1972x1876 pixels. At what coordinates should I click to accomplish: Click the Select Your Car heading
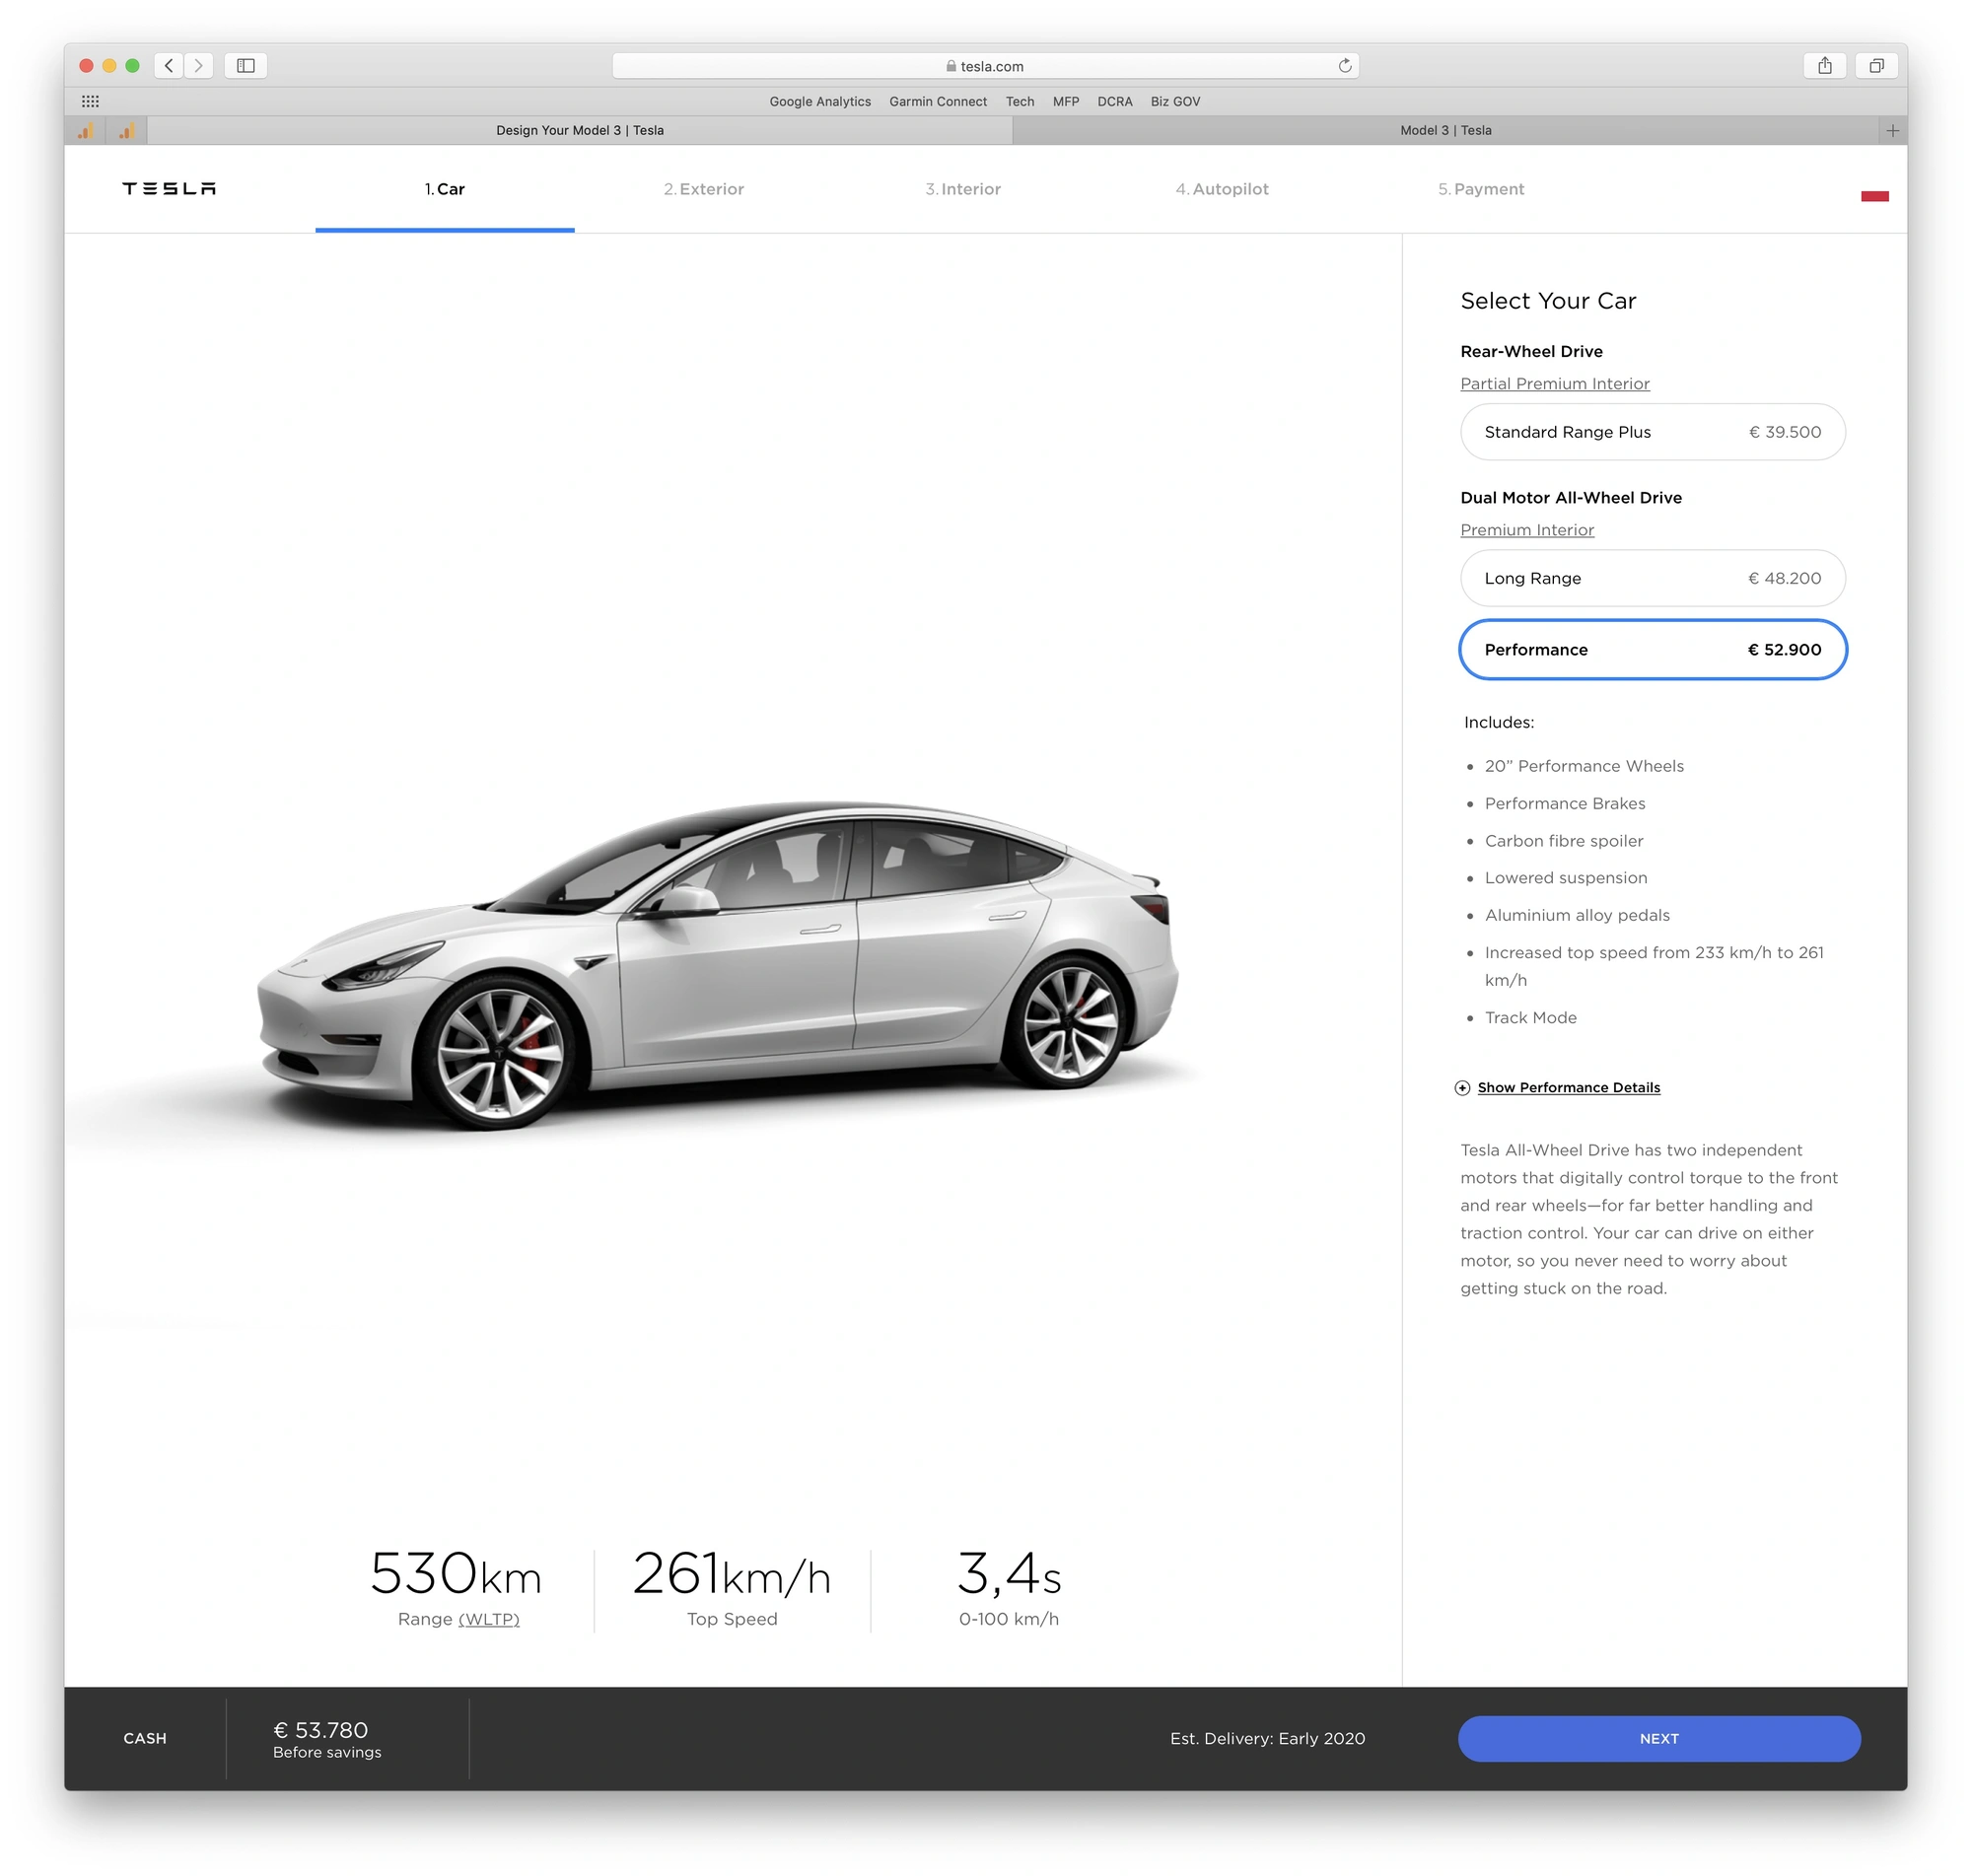click(x=1547, y=301)
